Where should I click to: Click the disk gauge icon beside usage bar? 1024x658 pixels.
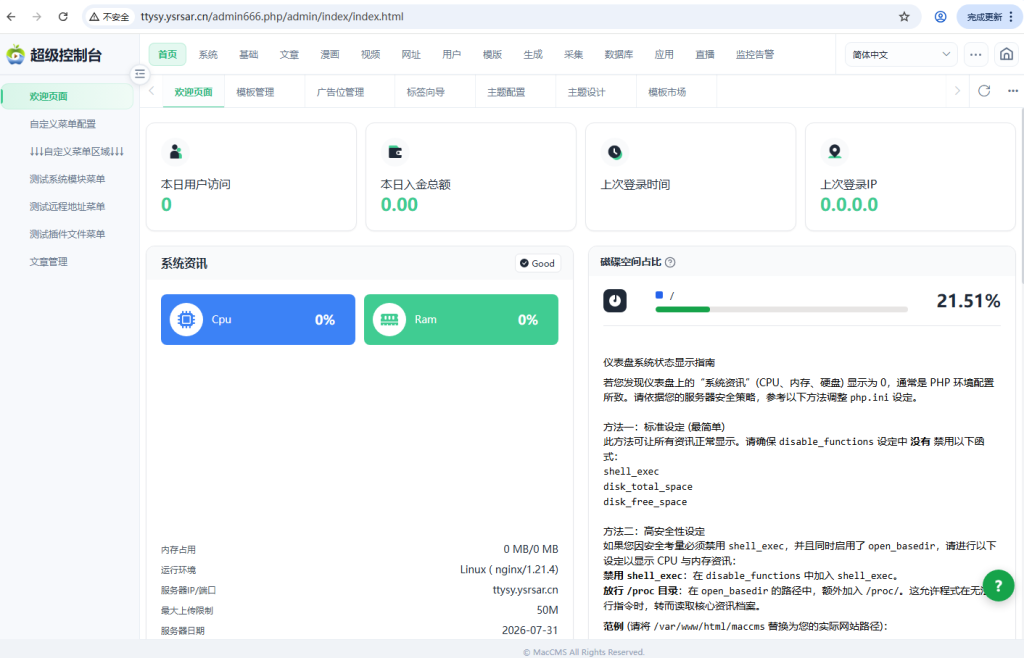pos(615,300)
